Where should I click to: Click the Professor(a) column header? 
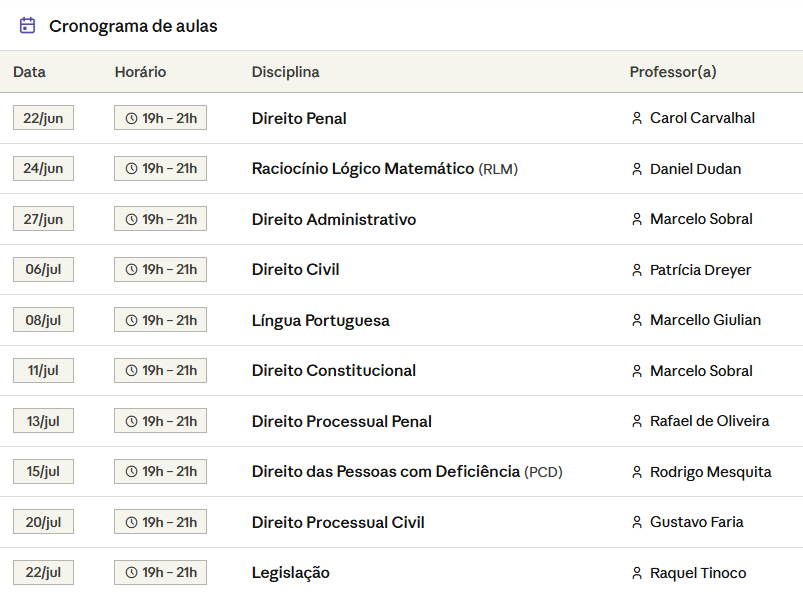pos(673,72)
